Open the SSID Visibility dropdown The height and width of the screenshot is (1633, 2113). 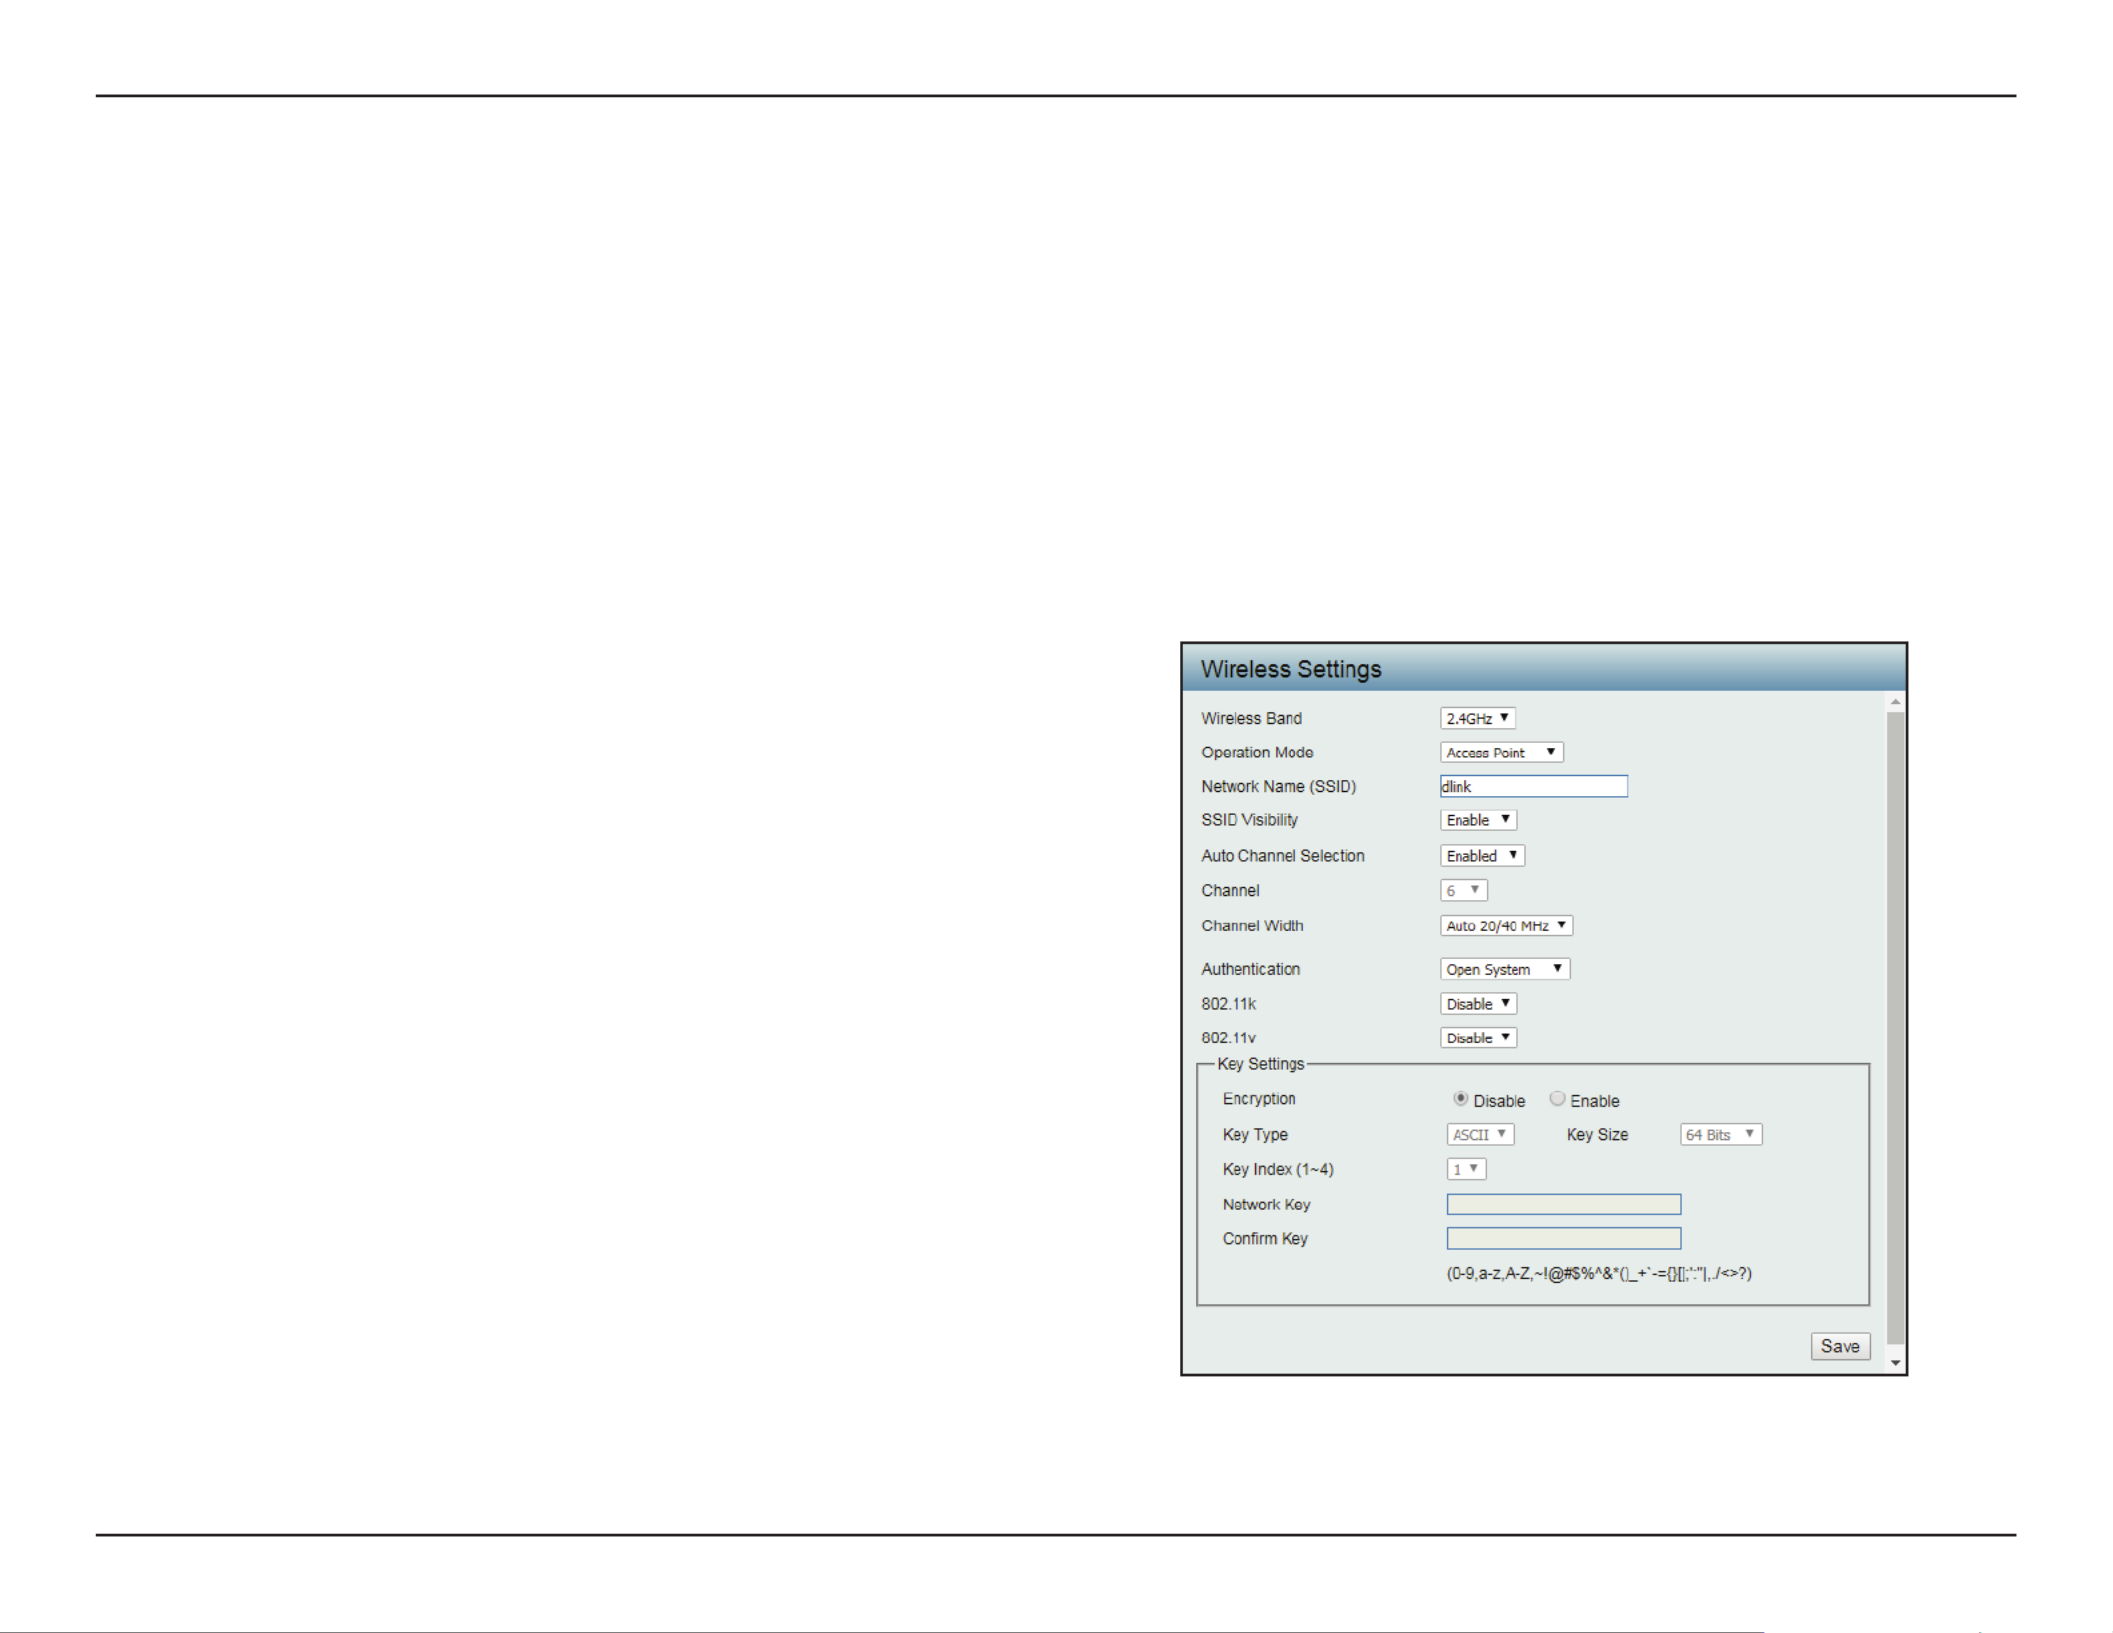(x=1478, y=820)
